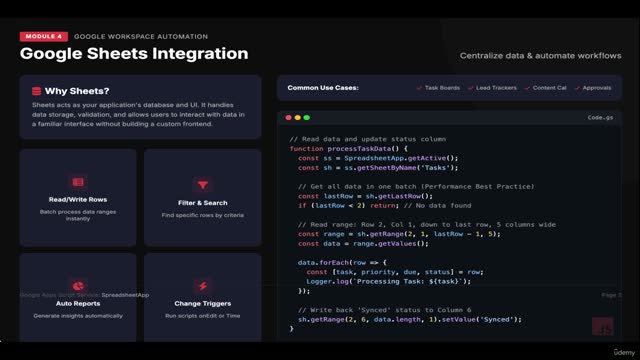This screenshot has height=360, width=640.
Task: Click the checkmark next to Lead Trackers
Action: pos(471,88)
